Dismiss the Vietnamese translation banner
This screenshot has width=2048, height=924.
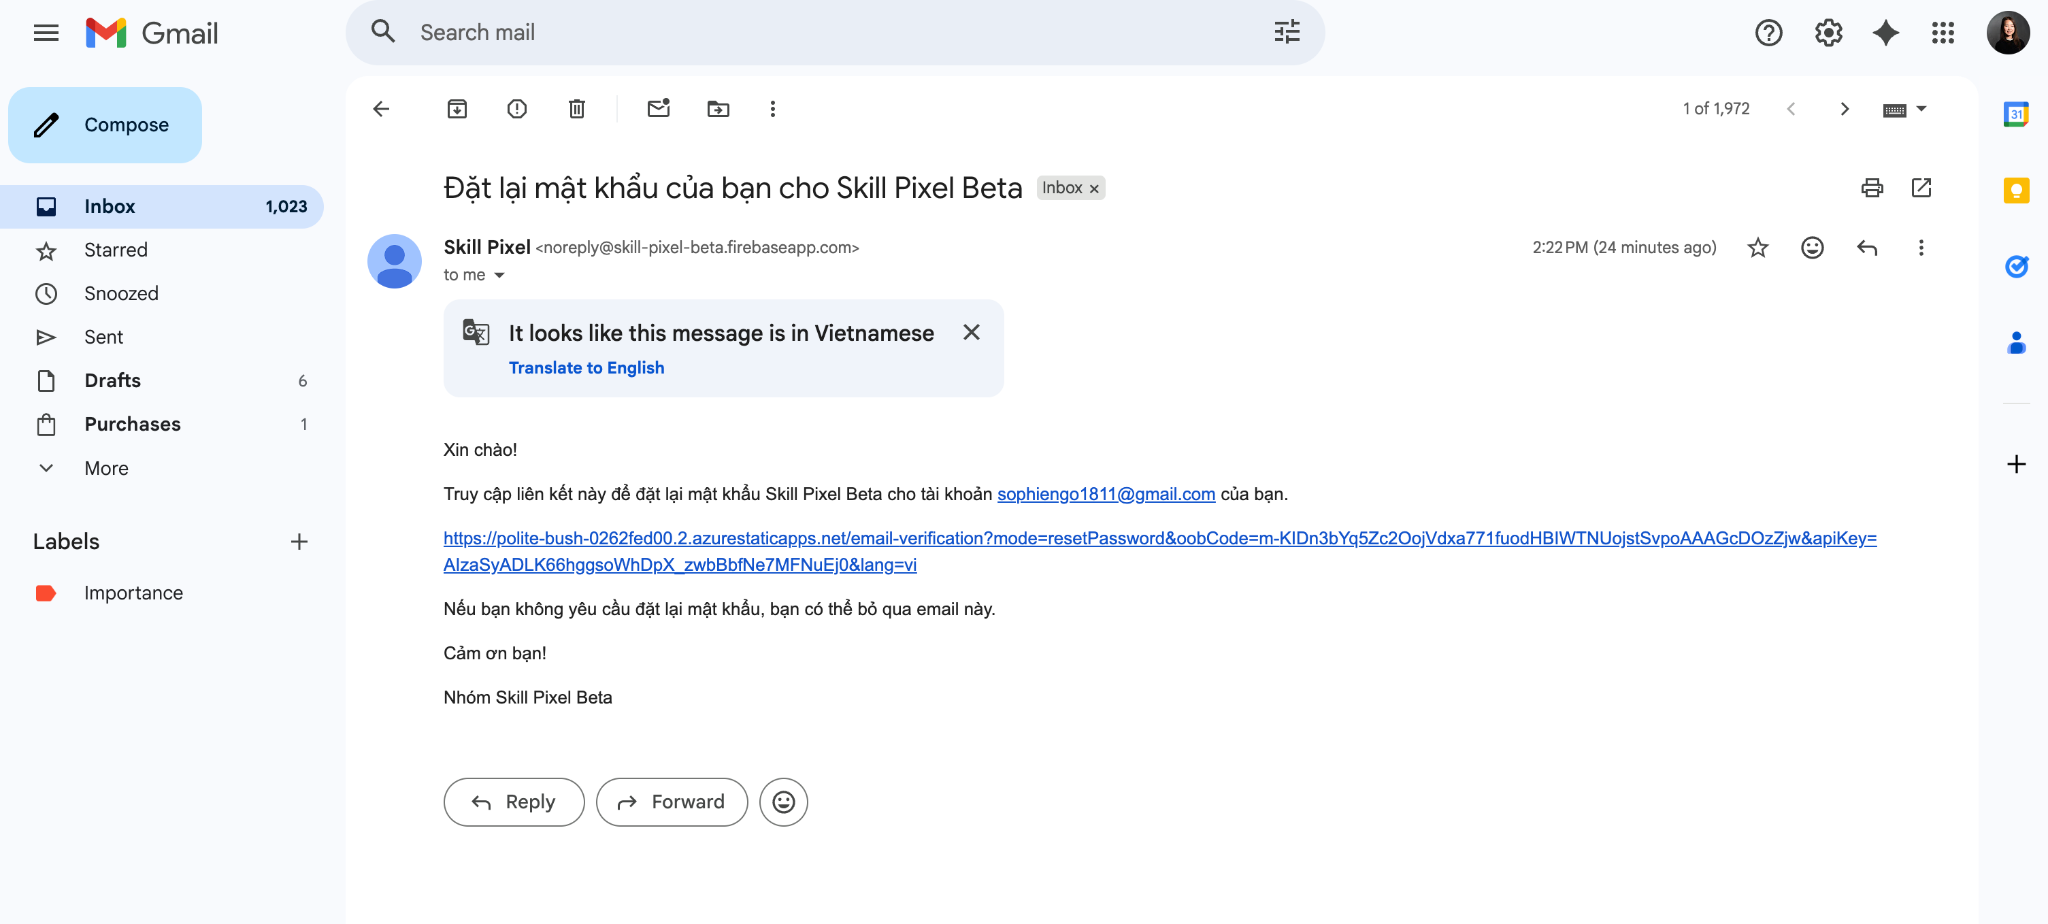971,332
